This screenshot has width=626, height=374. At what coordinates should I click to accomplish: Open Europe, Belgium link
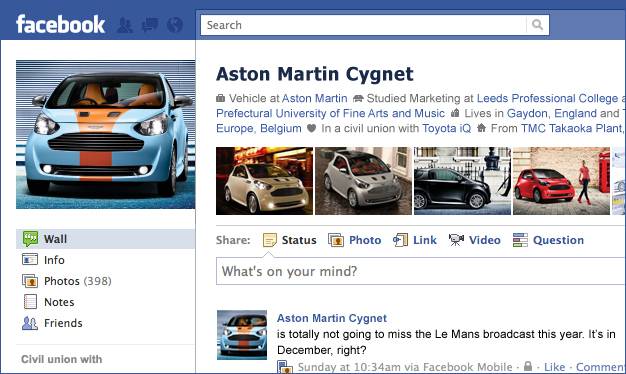pos(259,129)
